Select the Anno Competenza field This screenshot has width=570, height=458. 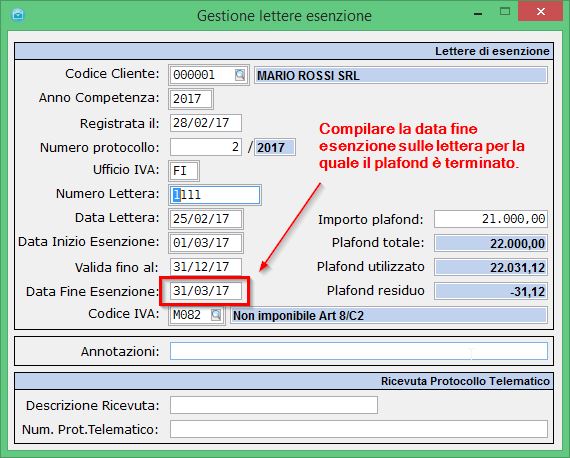(x=191, y=99)
